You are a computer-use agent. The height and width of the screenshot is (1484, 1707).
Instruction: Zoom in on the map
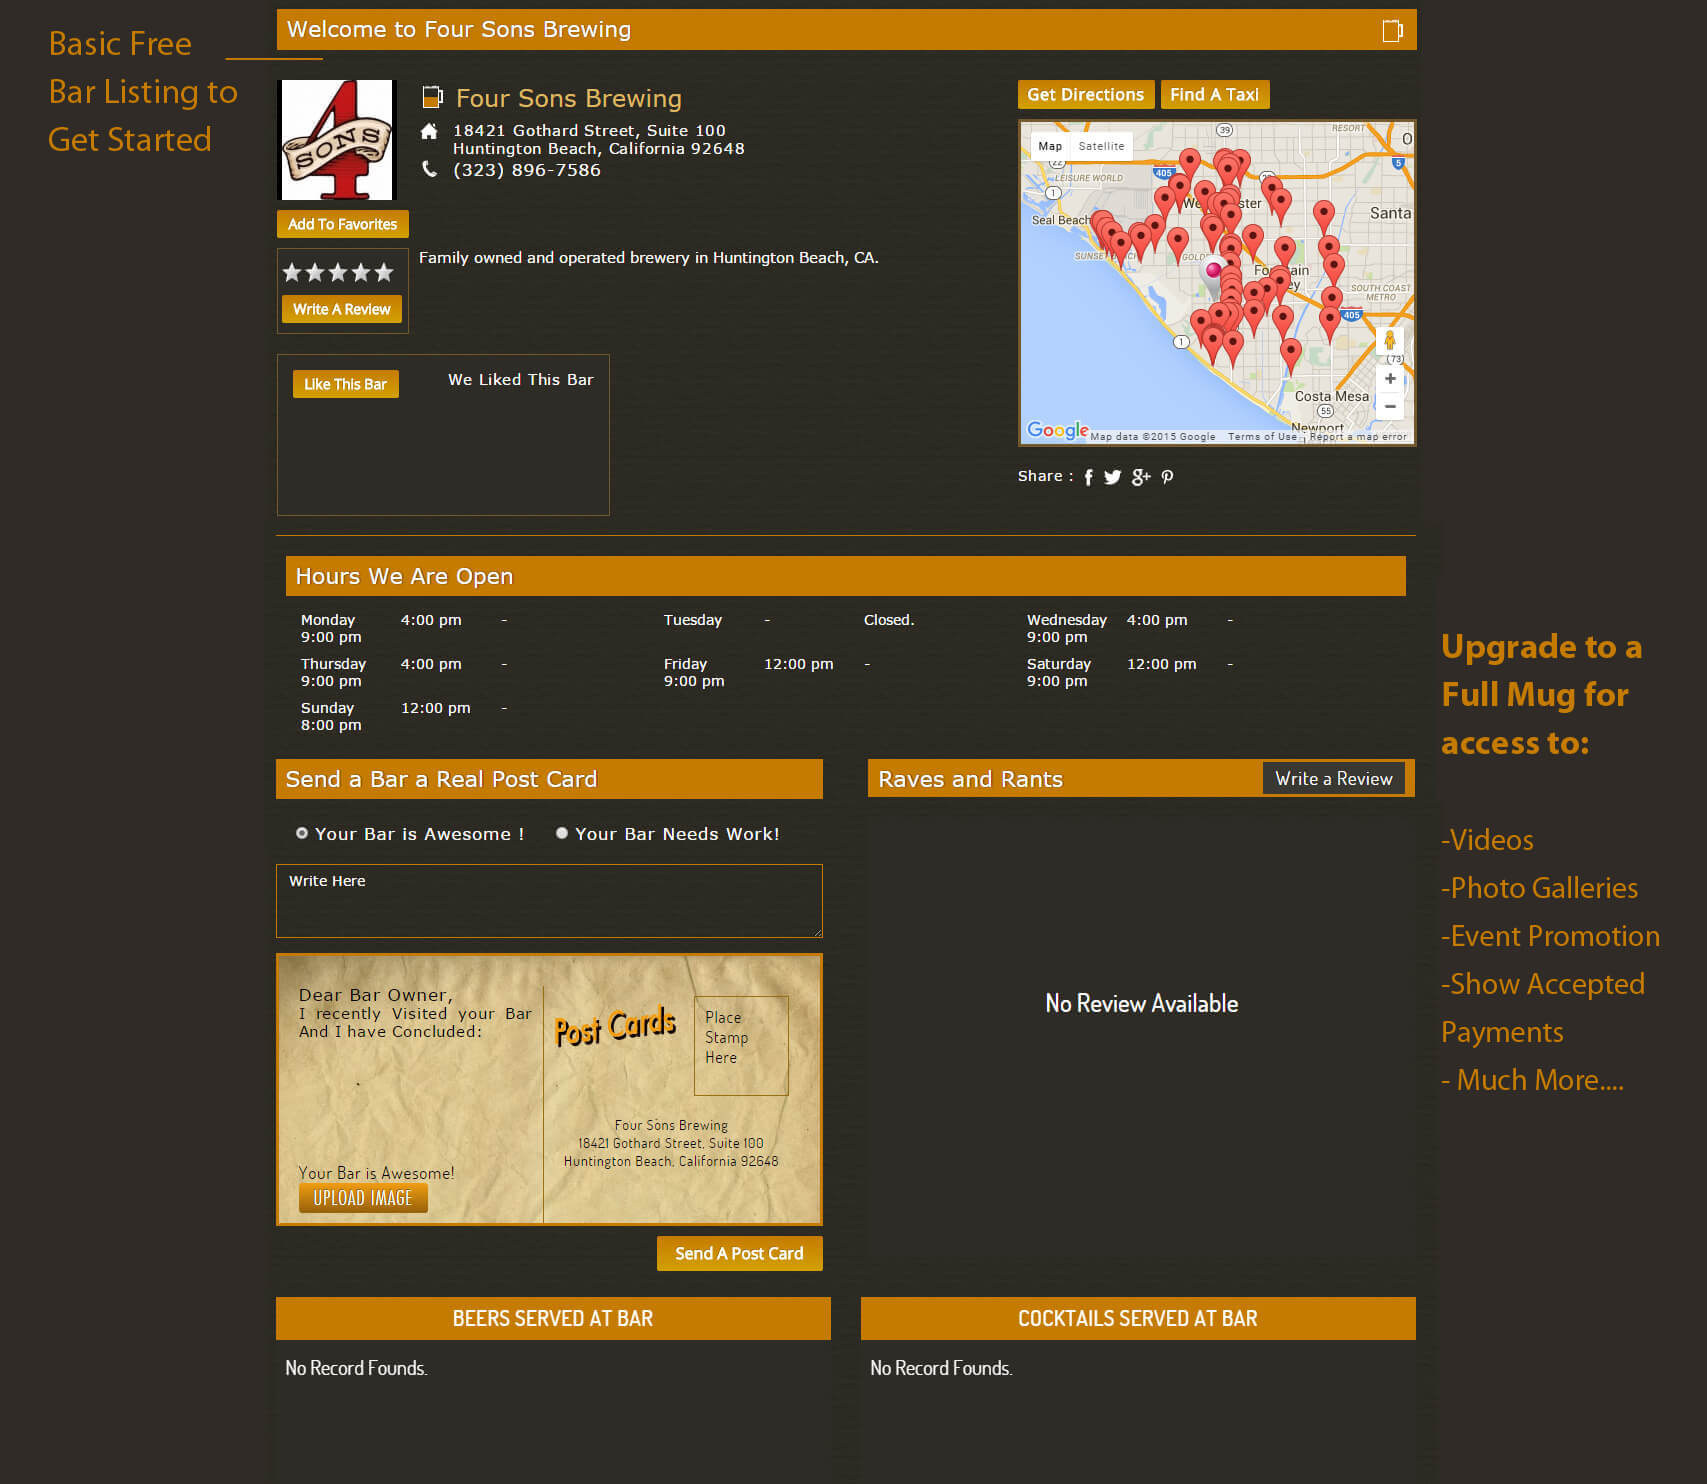[x=1390, y=379]
